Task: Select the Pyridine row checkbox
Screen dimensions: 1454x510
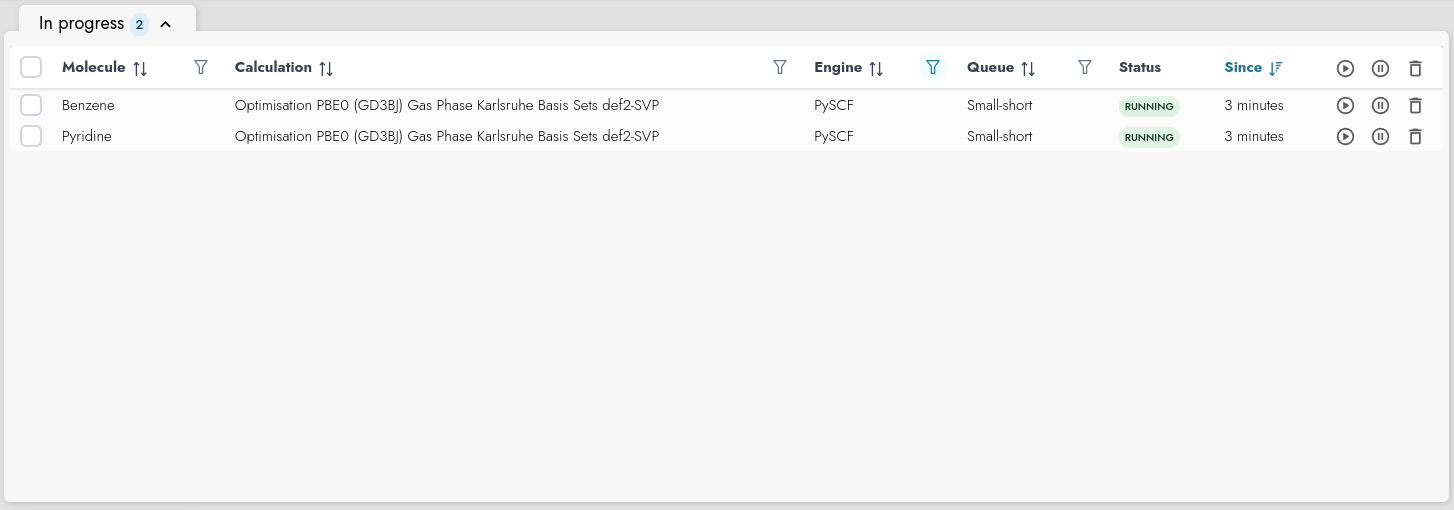Action: (x=31, y=137)
